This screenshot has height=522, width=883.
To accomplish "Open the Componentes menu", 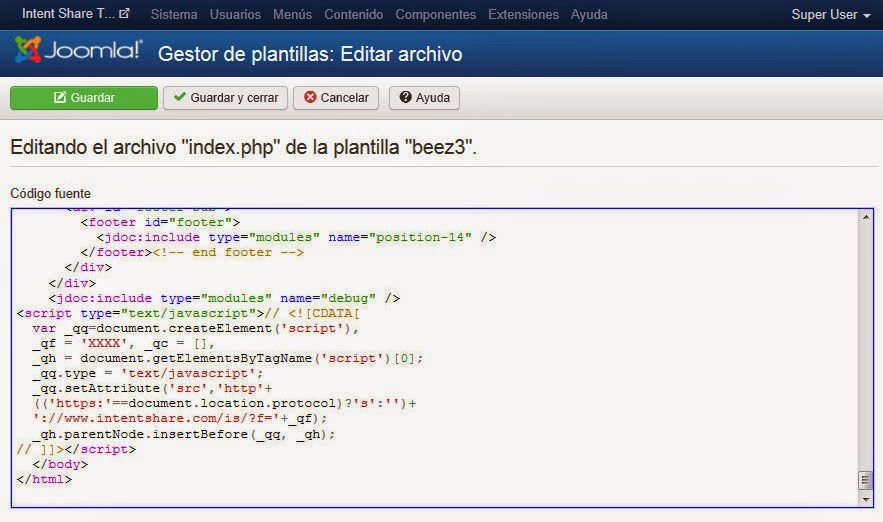I will [x=435, y=14].
